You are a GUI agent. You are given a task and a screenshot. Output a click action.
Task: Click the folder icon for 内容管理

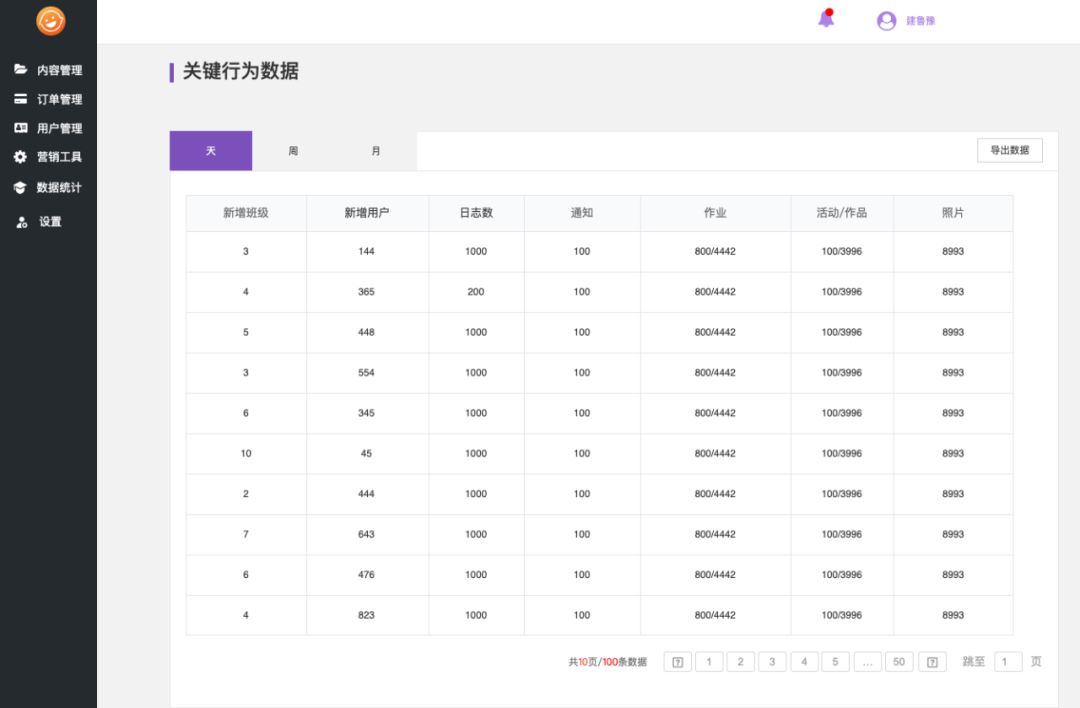(x=20, y=70)
